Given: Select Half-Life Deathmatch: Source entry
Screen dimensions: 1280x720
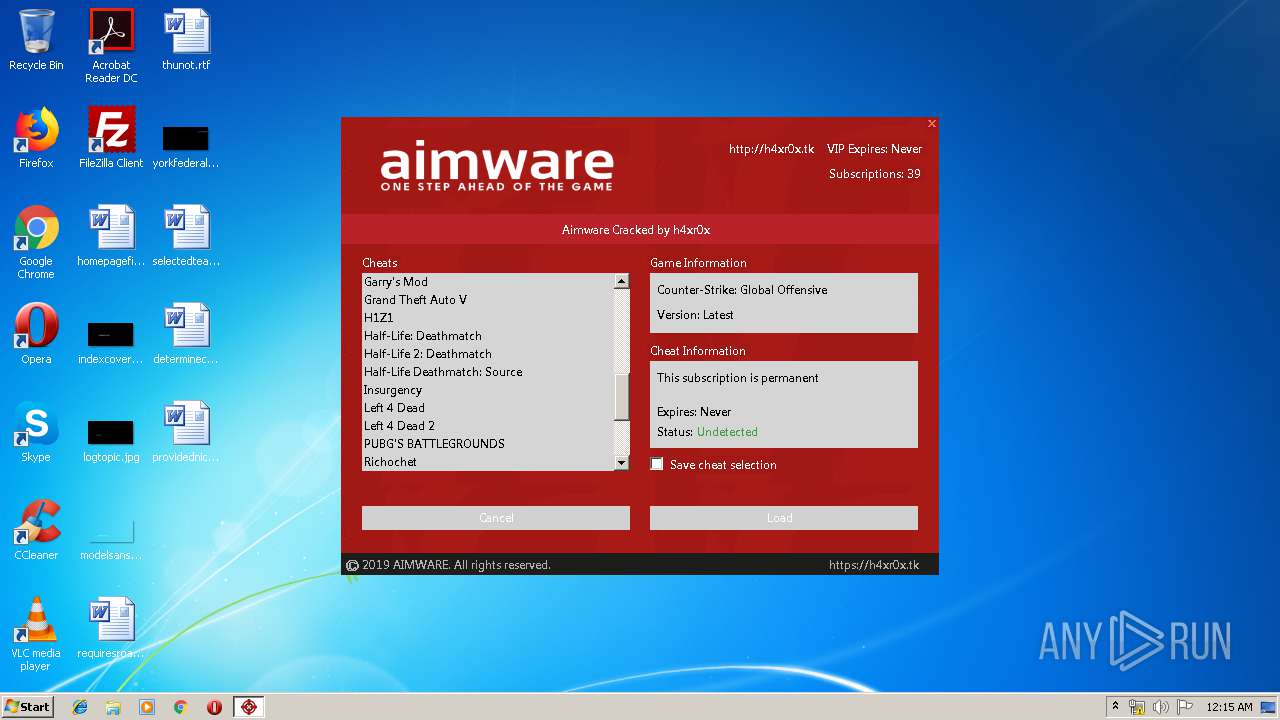Looking at the screenshot, I should pos(487,372).
